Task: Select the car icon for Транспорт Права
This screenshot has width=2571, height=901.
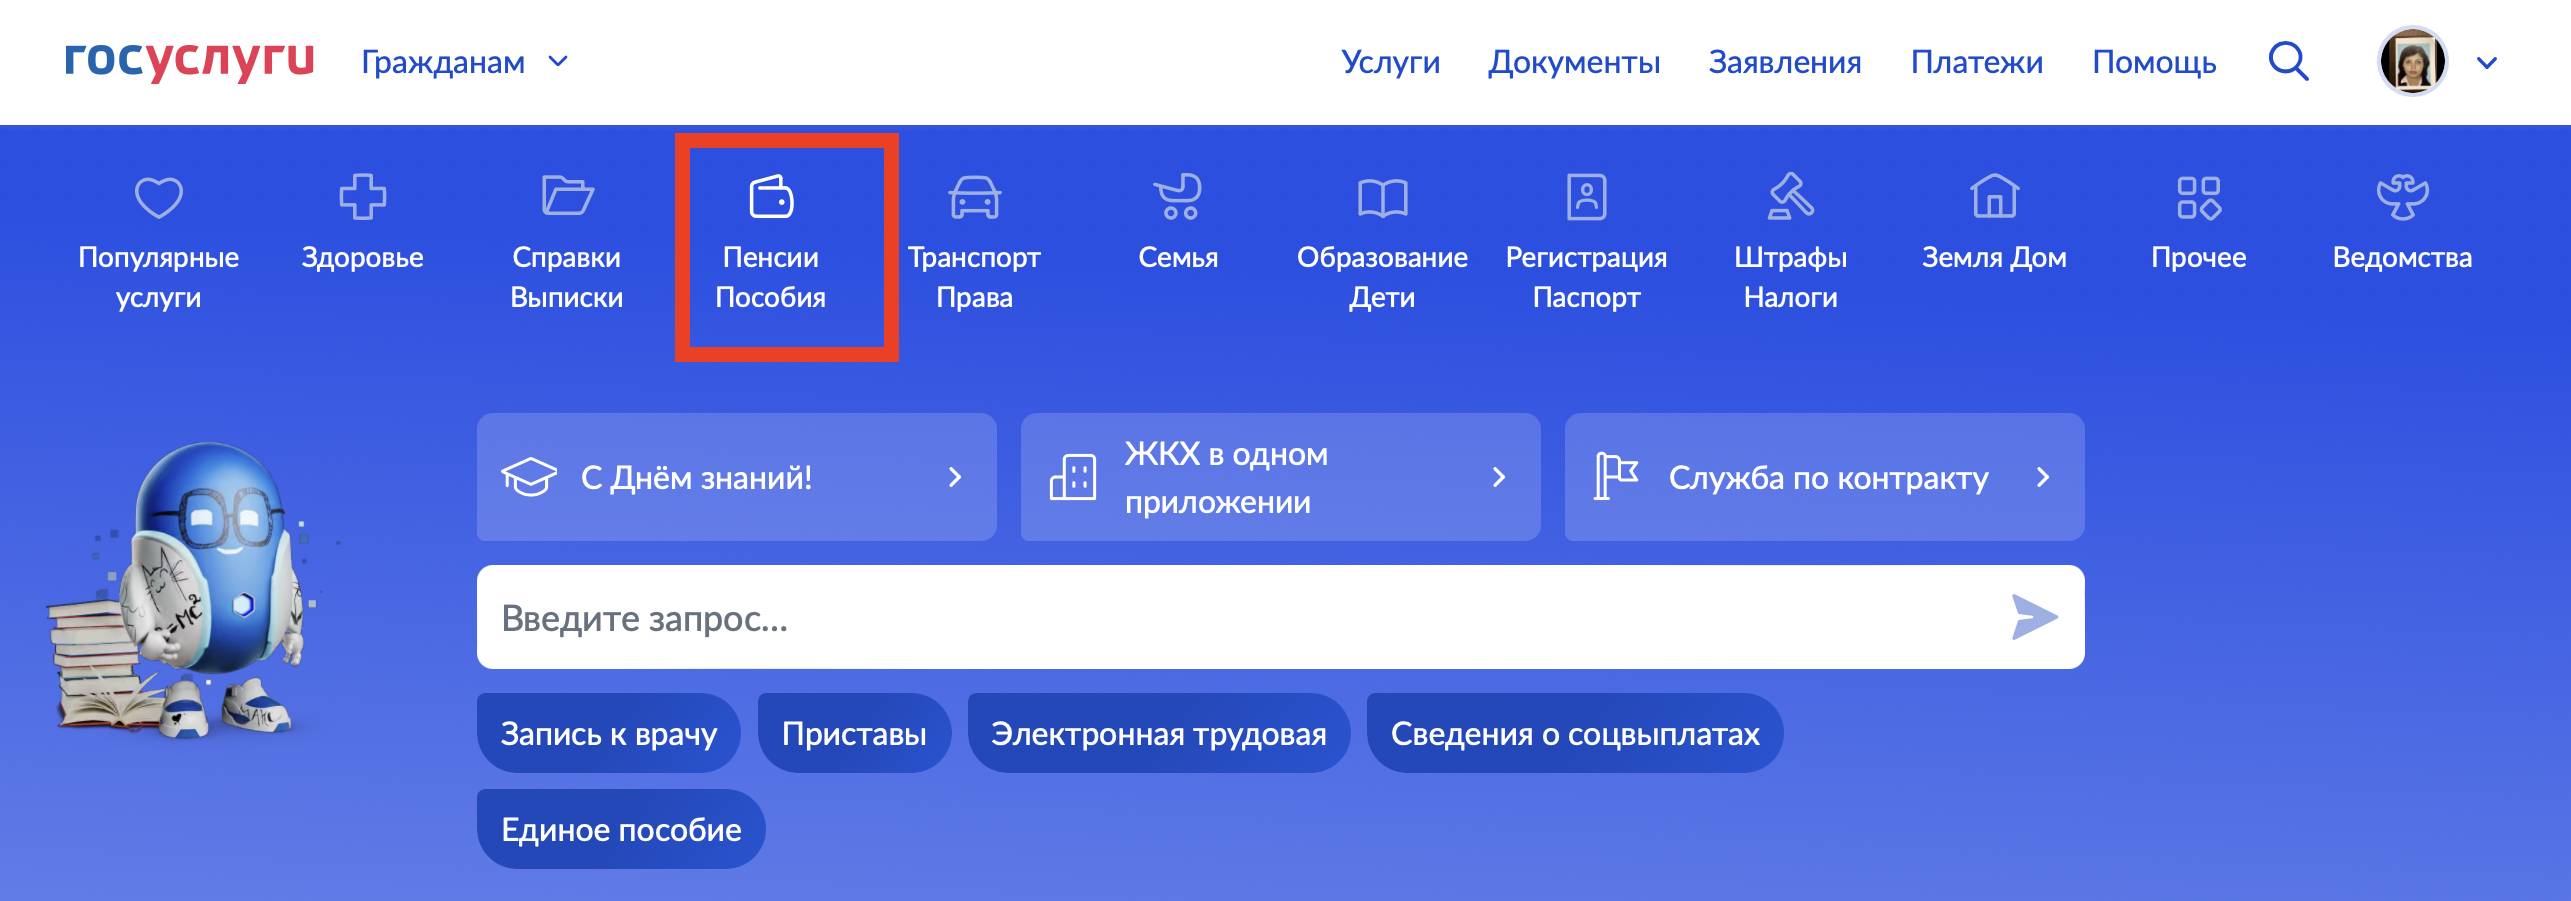Action: (x=974, y=197)
